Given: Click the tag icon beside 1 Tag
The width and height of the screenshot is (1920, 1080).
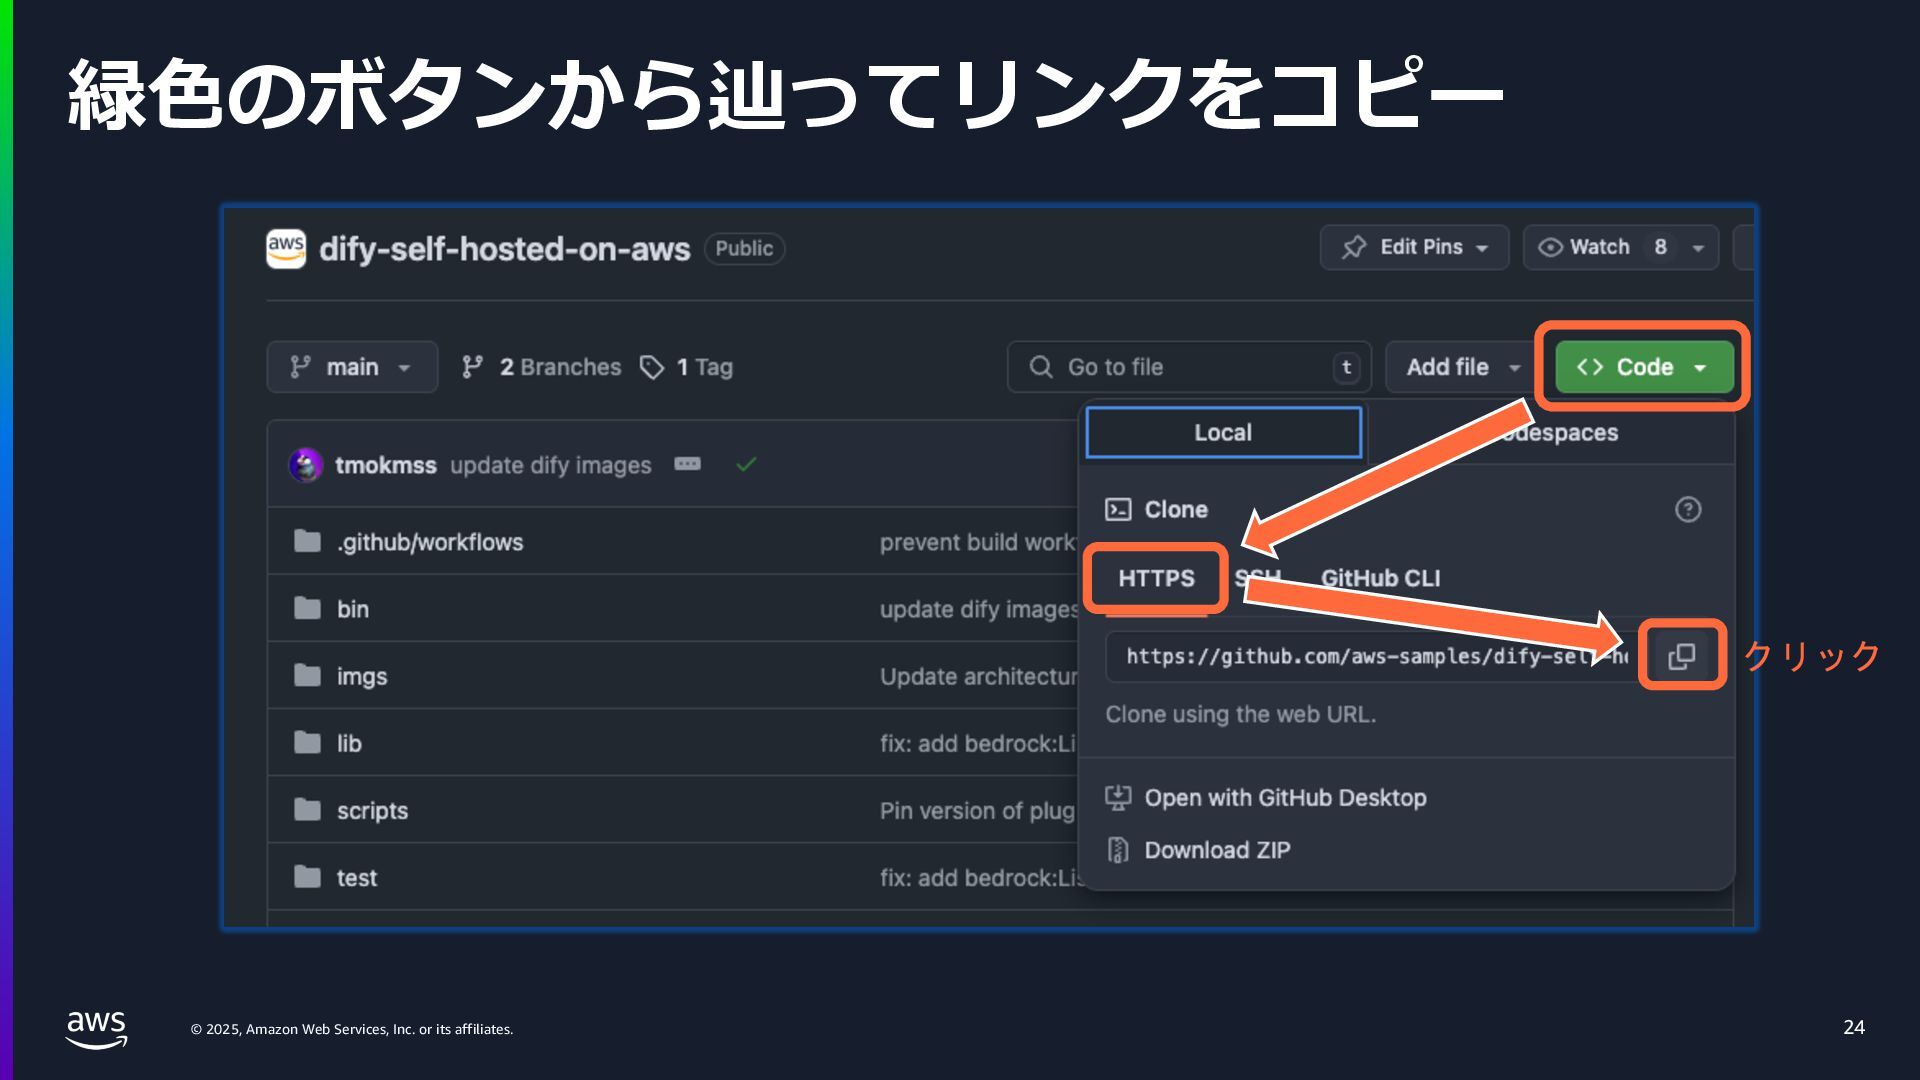Looking at the screenshot, I should click(x=652, y=368).
